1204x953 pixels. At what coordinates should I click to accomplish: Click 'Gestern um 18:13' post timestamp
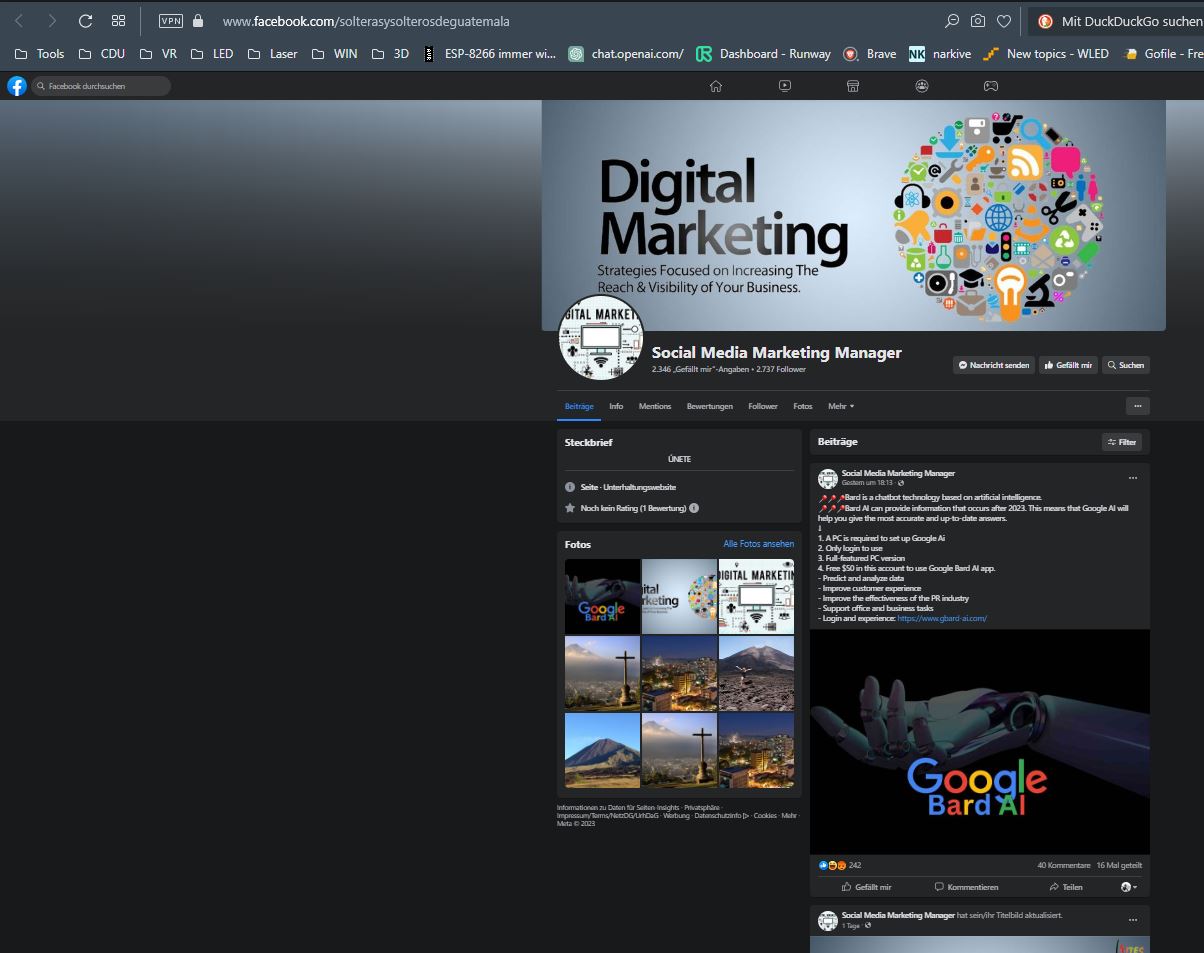pos(867,483)
